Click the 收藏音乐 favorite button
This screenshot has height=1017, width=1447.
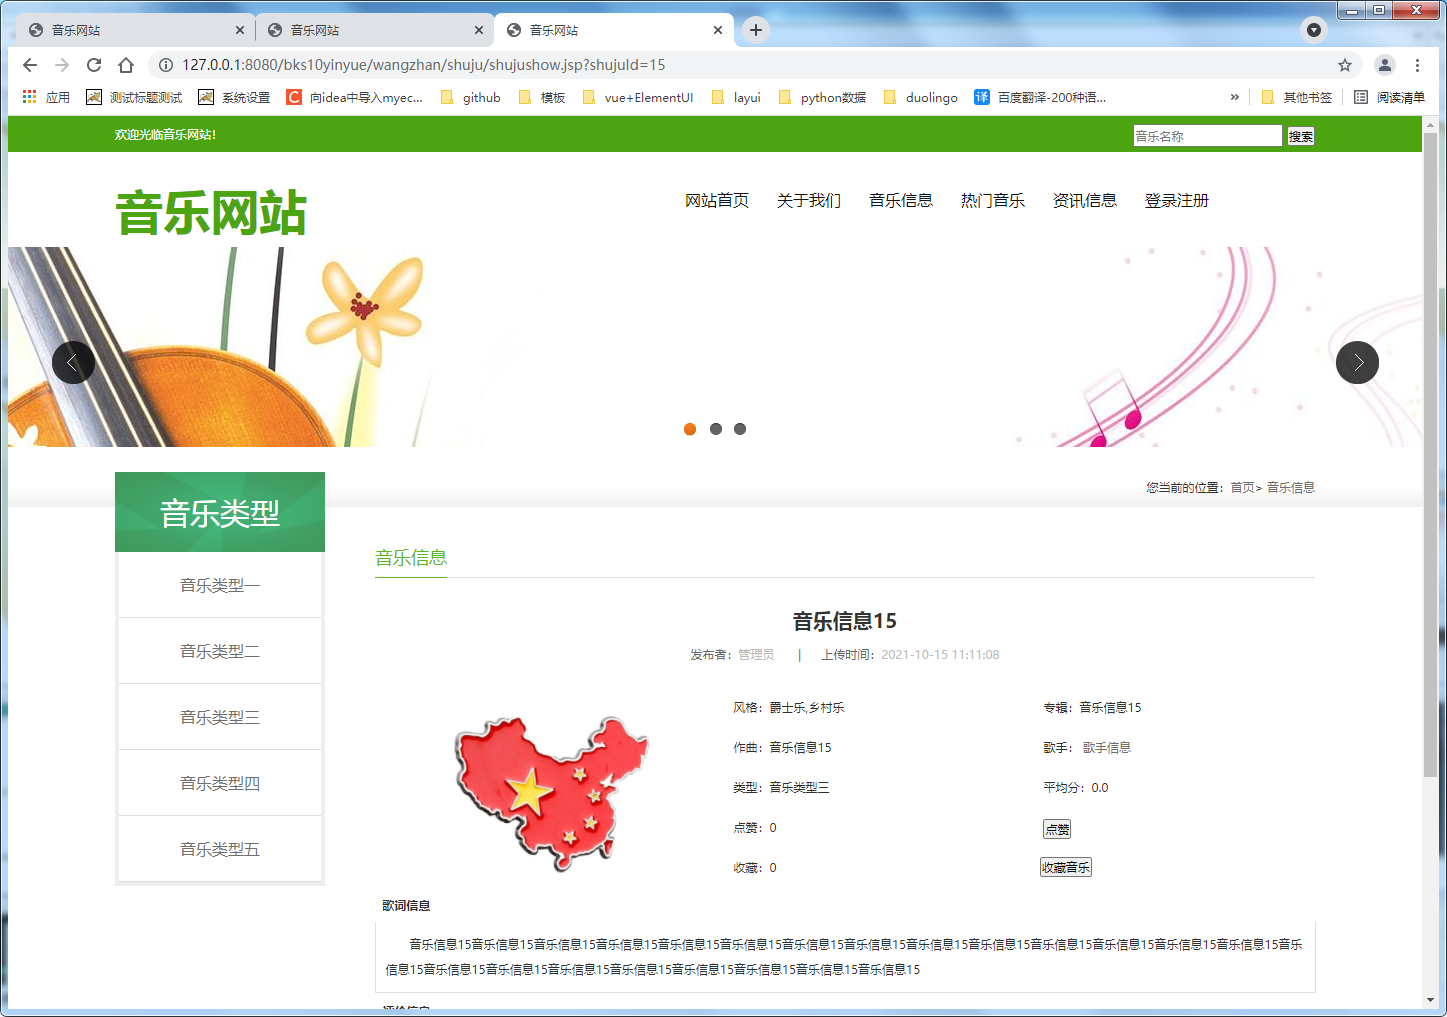point(1066,867)
